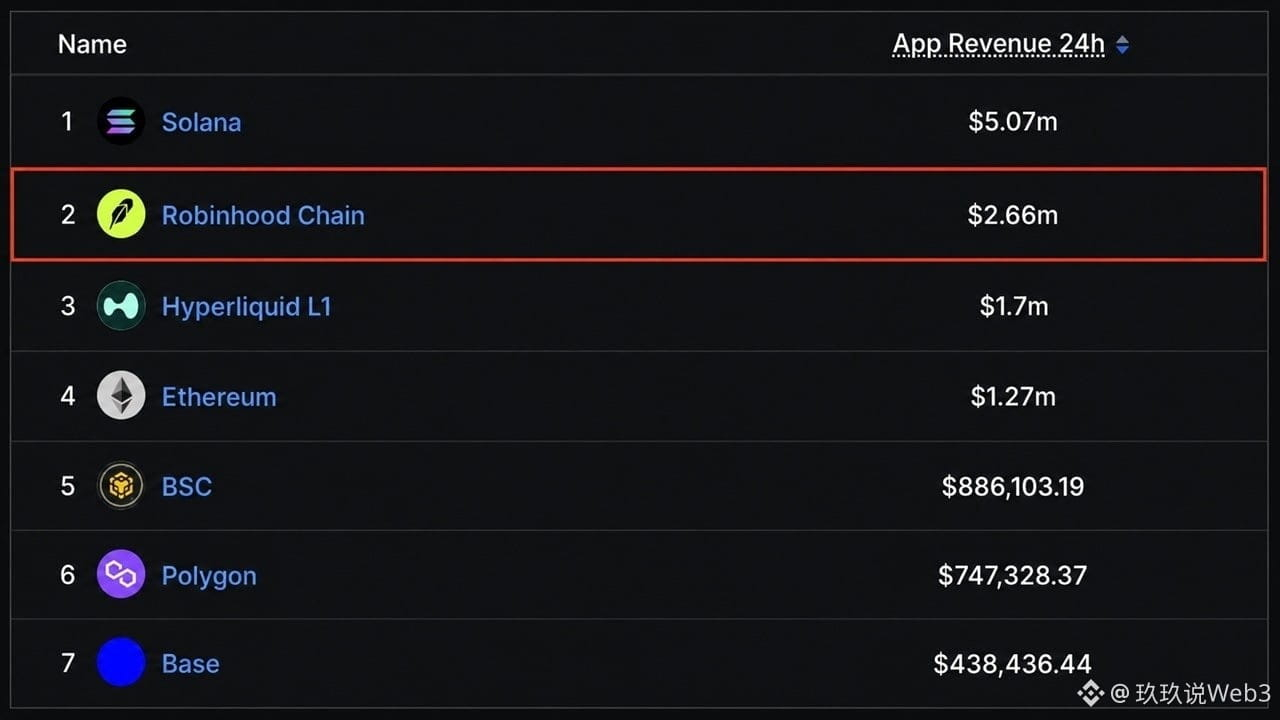Click the BSC cube logo icon
This screenshot has width=1280, height=720.
tap(121, 486)
